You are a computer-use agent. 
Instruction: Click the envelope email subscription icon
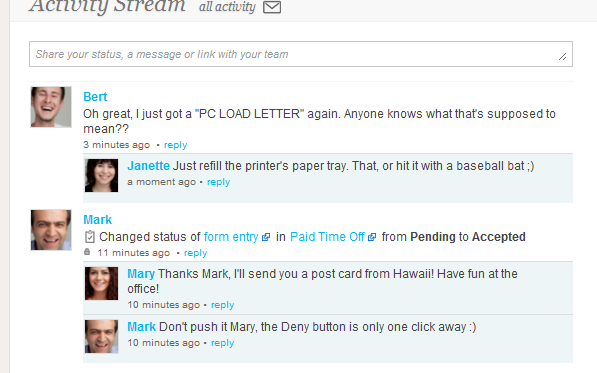pyautogui.click(x=272, y=7)
